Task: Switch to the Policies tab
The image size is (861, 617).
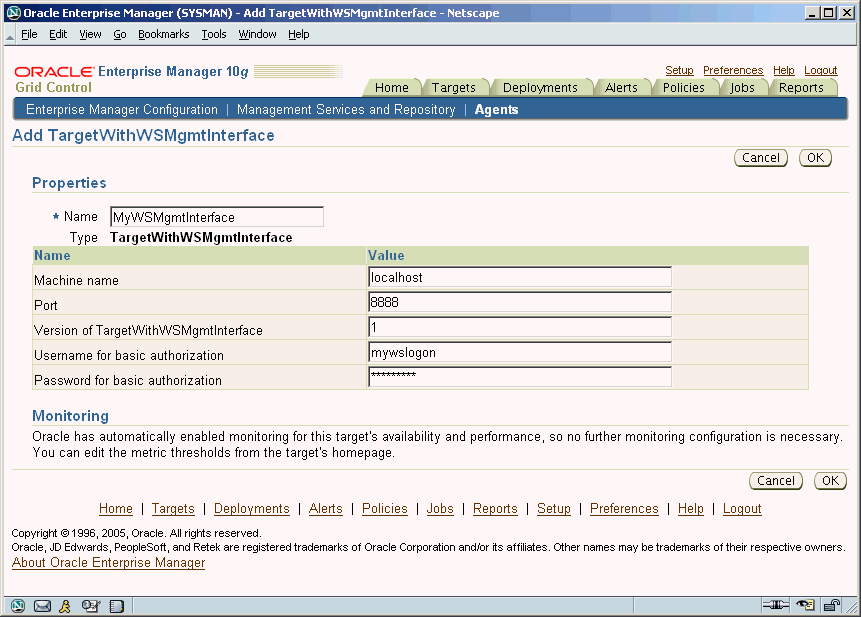Action: [684, 88]
